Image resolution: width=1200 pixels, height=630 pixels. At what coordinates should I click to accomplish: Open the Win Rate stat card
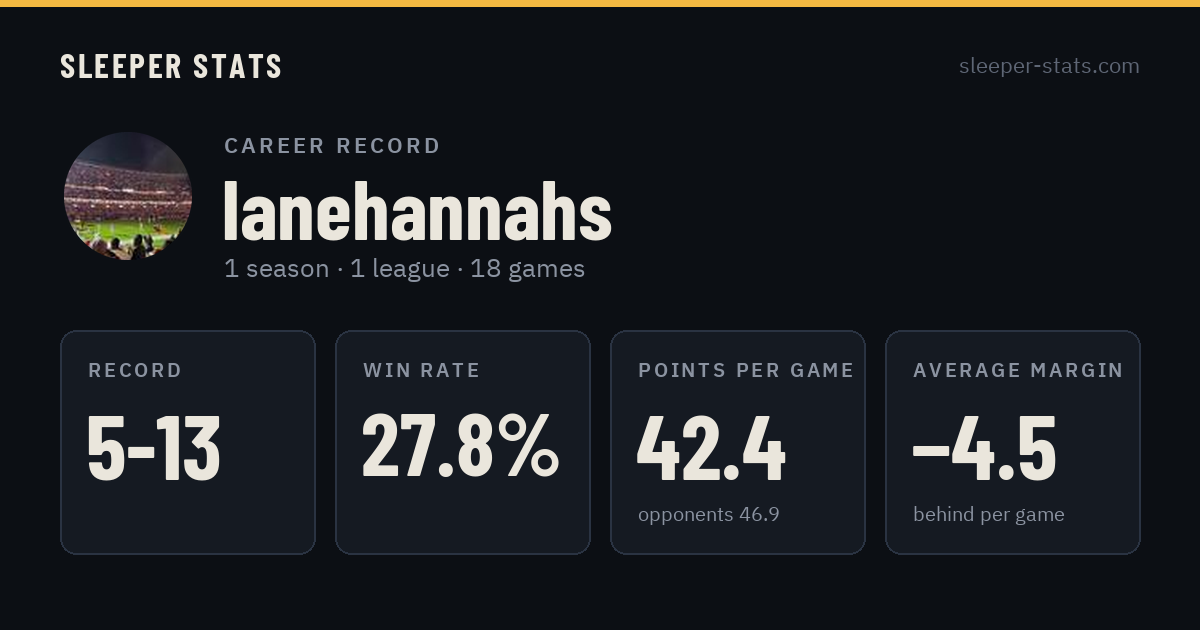tap(463, 442)
